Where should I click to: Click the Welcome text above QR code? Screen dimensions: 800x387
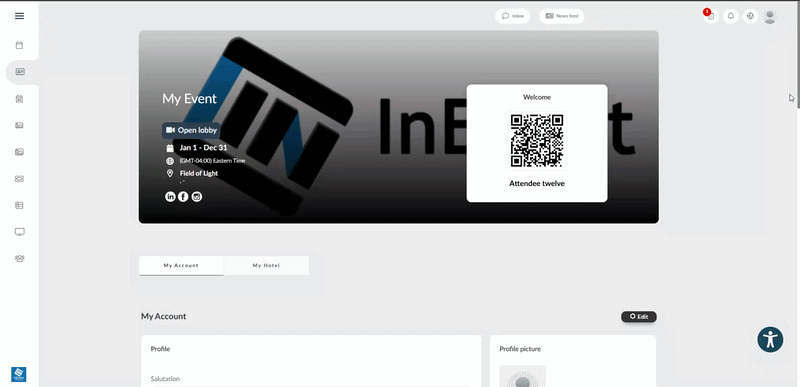tap(537, 97)
